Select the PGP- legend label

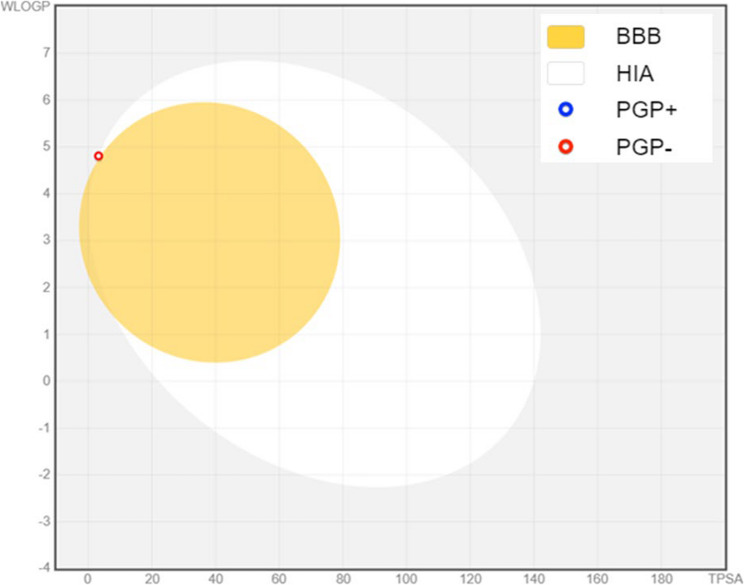click(x=644, y=147)
